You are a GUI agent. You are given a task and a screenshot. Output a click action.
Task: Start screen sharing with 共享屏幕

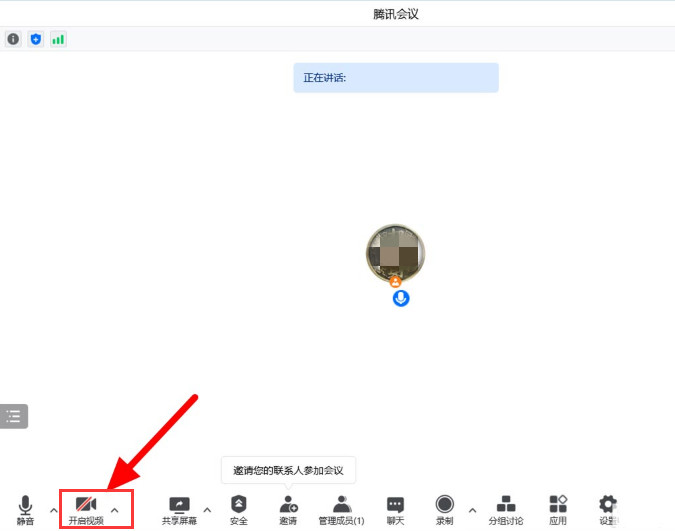pos(179,510)
